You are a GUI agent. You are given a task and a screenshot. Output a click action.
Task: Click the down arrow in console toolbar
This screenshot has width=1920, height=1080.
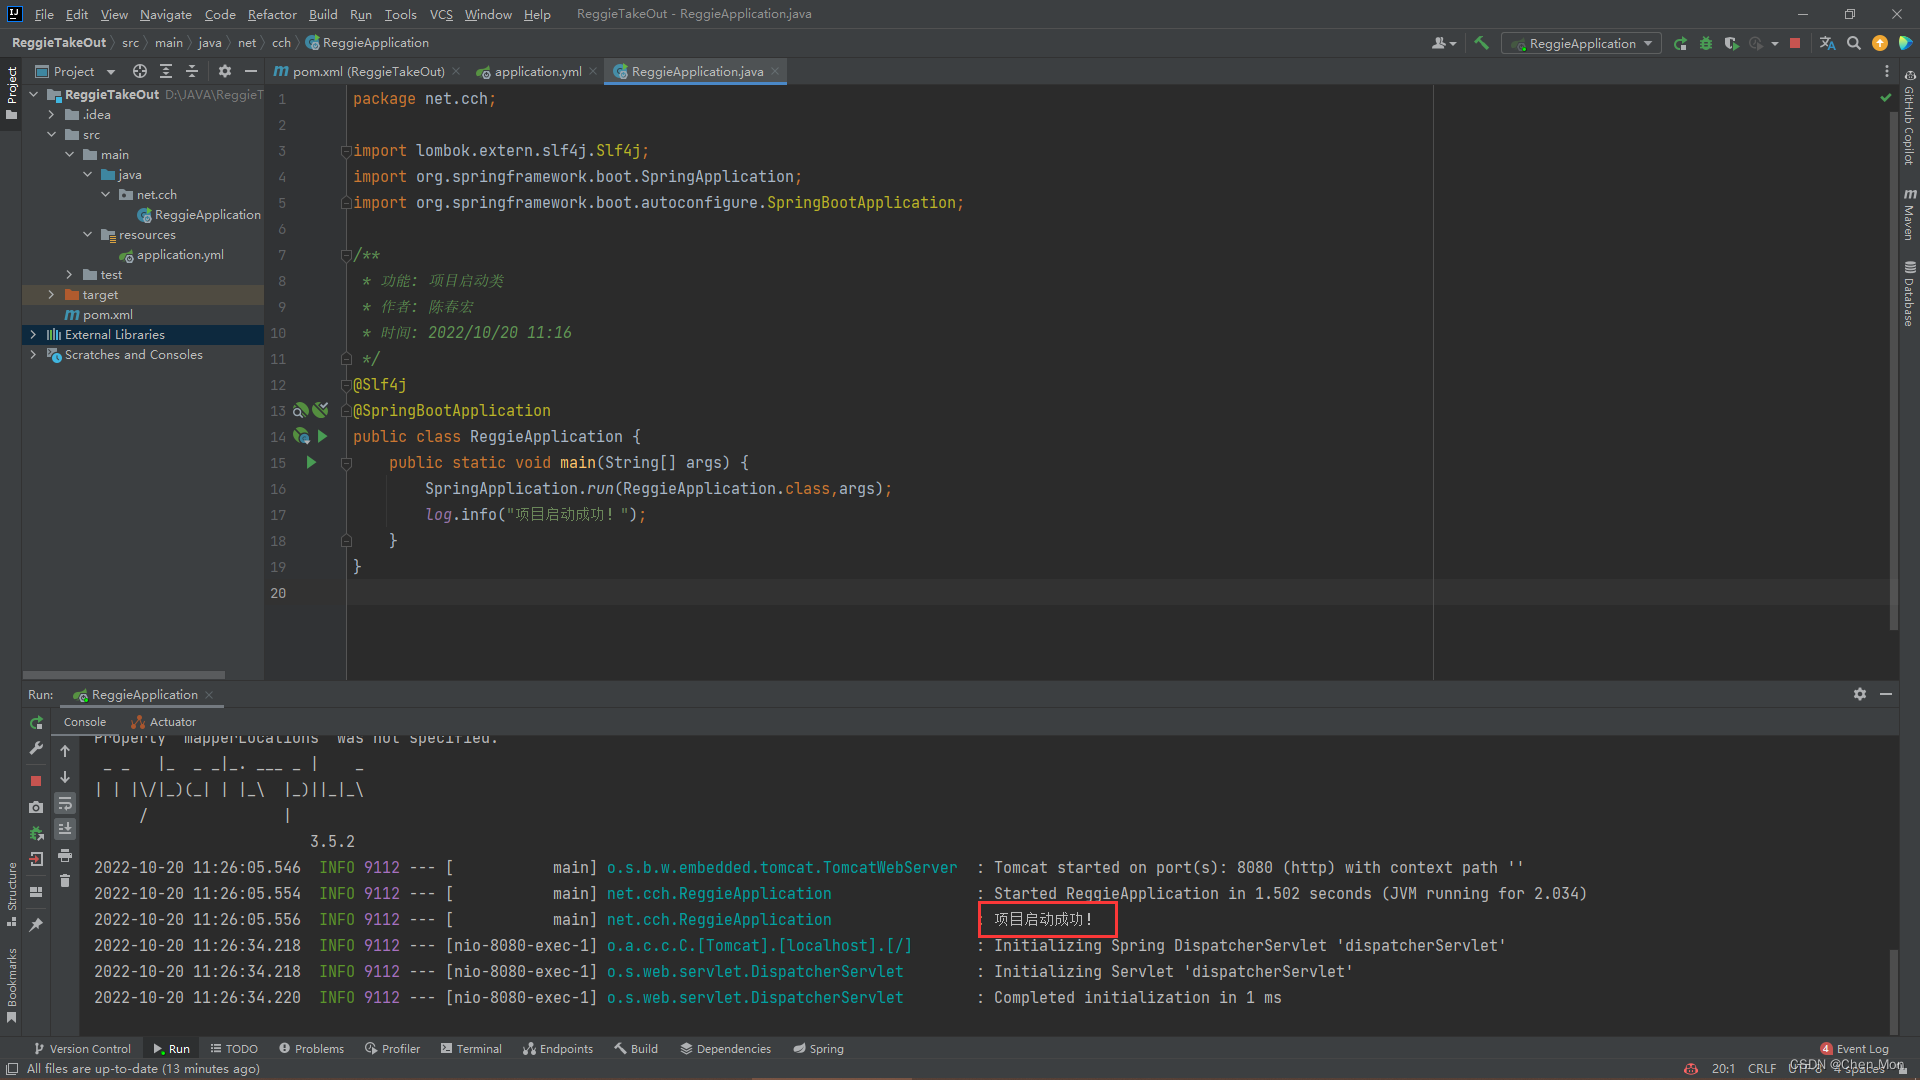coord(65,777)
